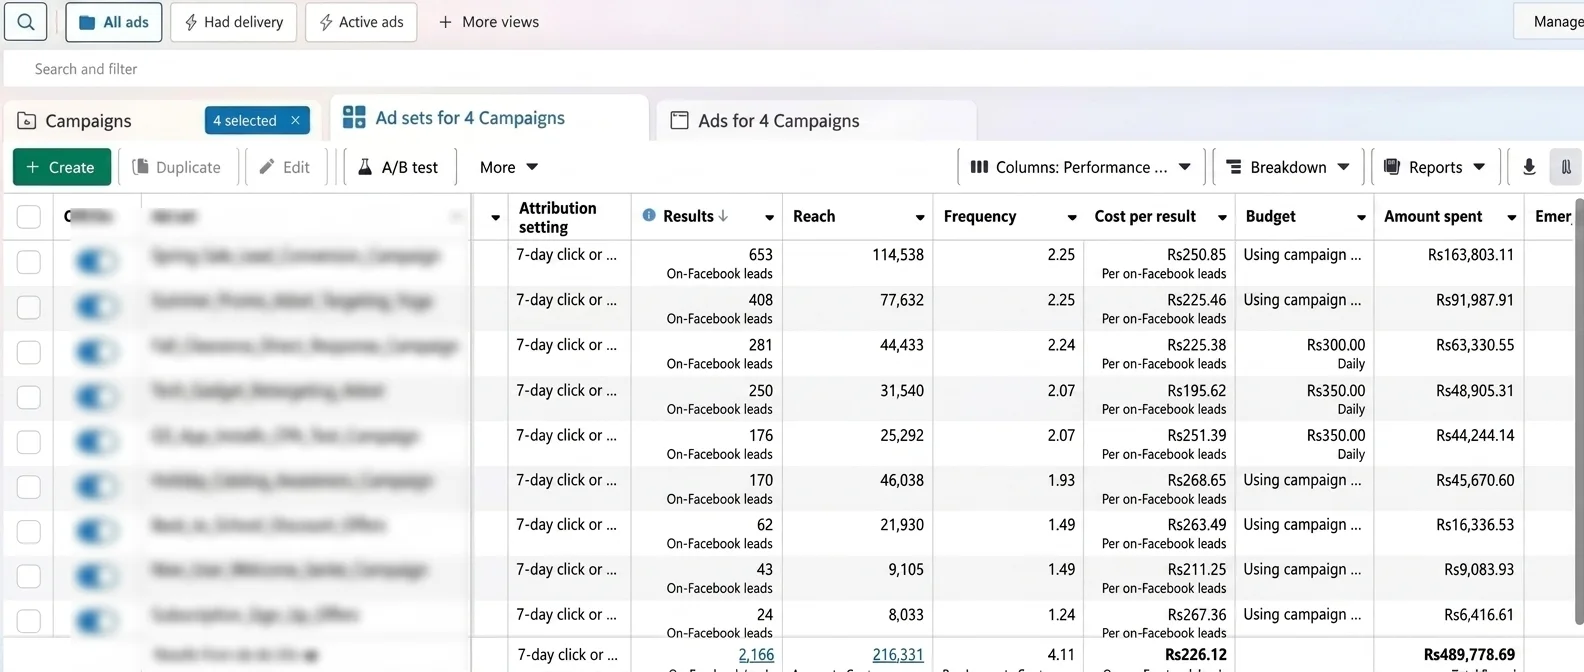Open the Campaigns tab
This screenshot has height=672, width=1584.
pos(88,121)
